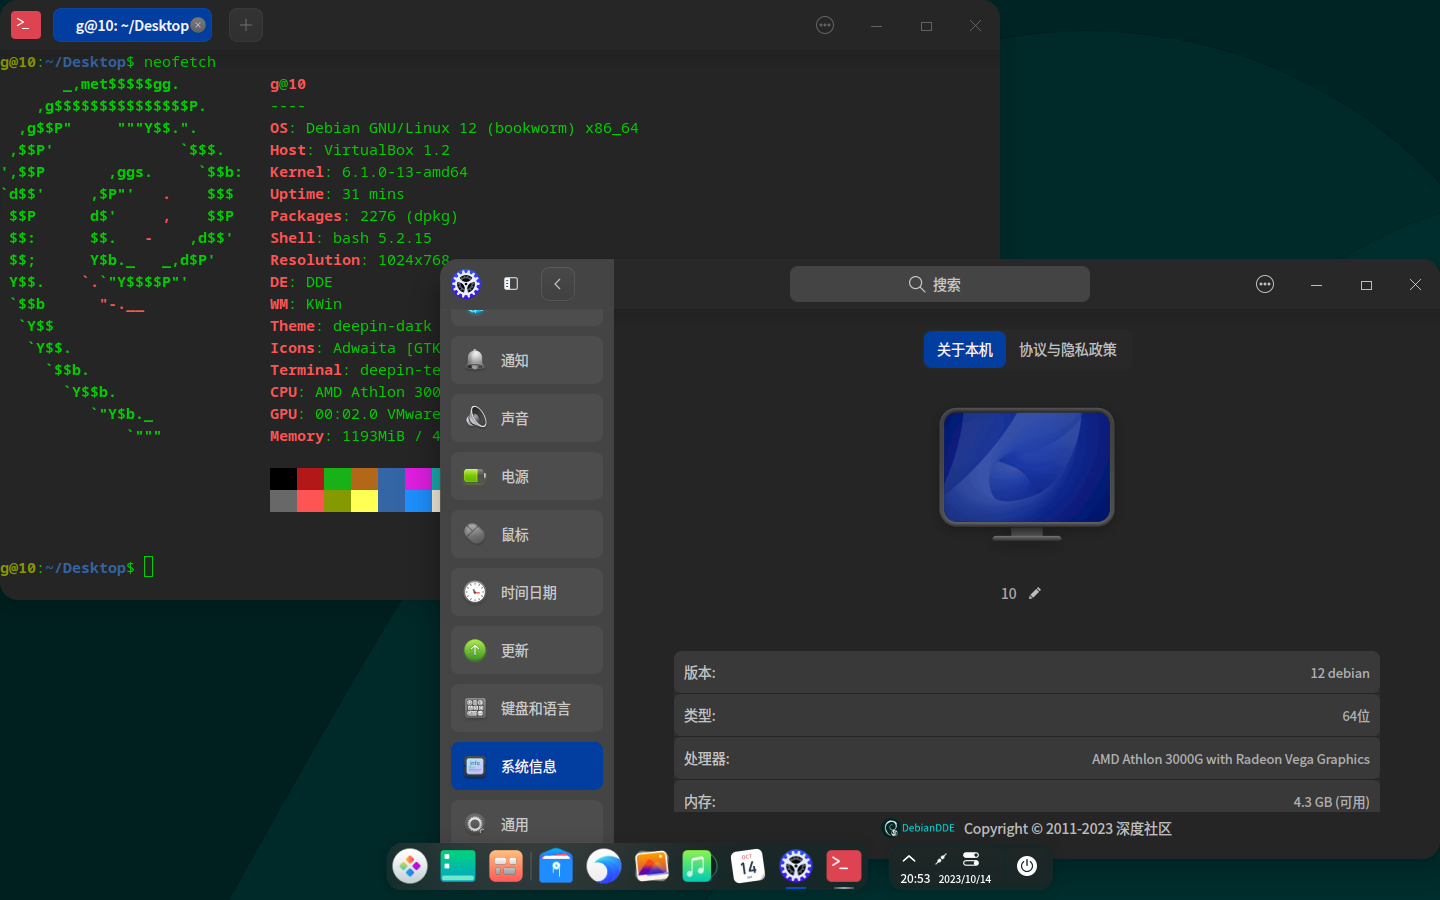Viewport: 1440px width, 900px height.
Task: Click the show desktop icon in dock
Action: pyautogui.click(x=458, y=866)
